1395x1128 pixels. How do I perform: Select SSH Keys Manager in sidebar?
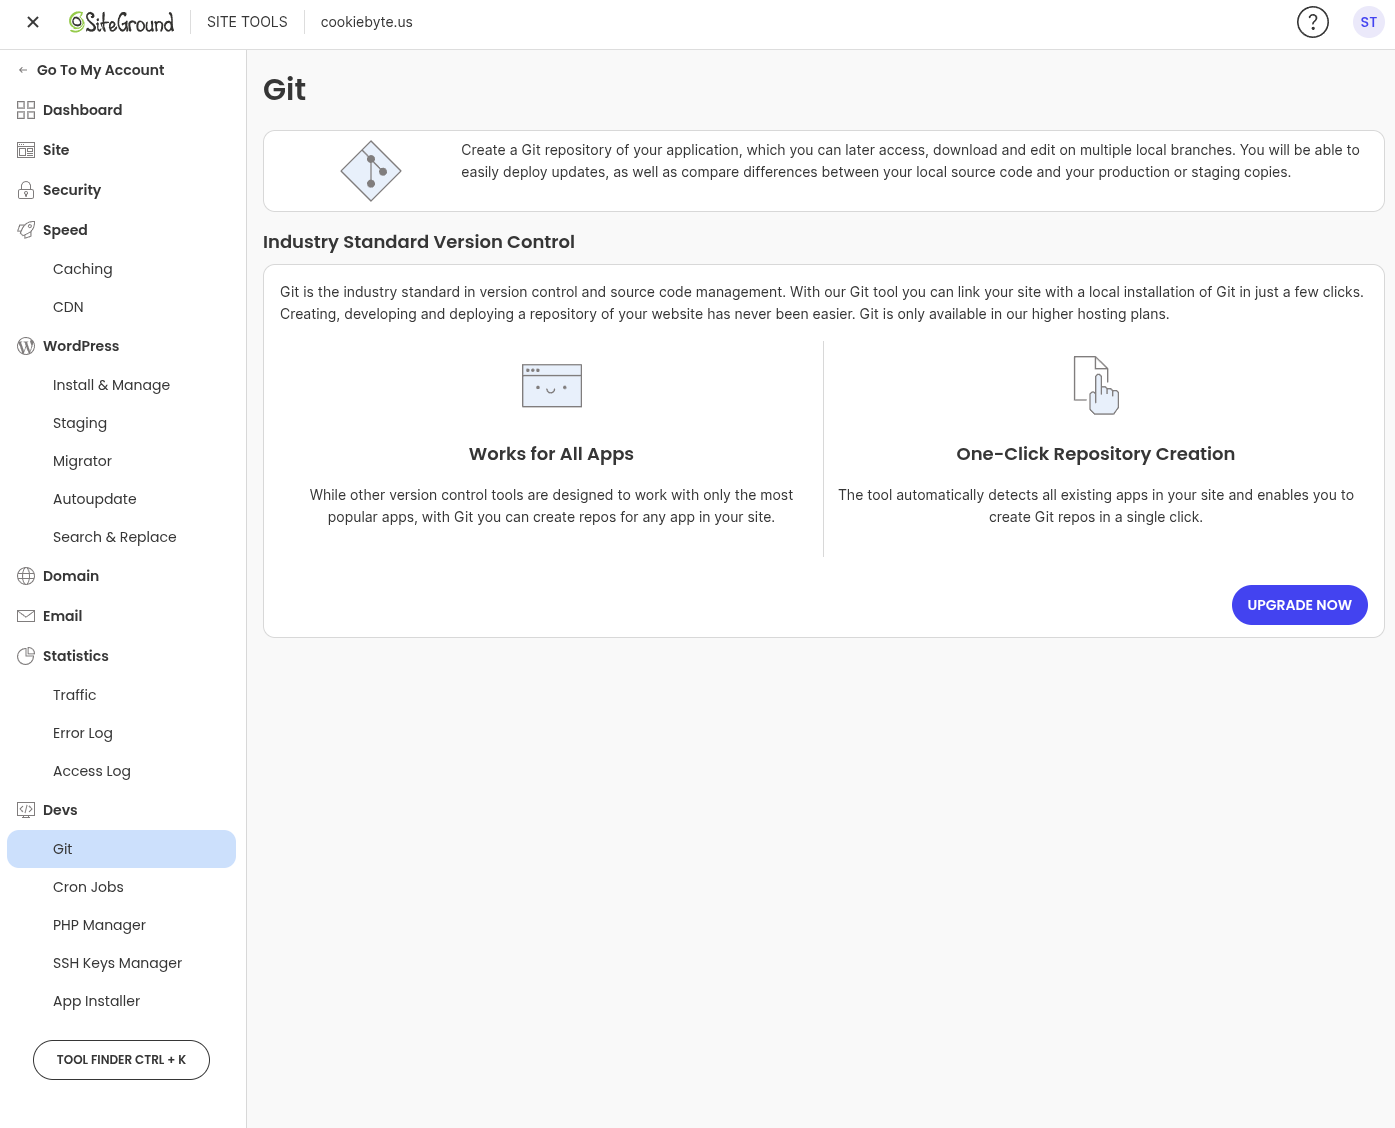[117, 963]
